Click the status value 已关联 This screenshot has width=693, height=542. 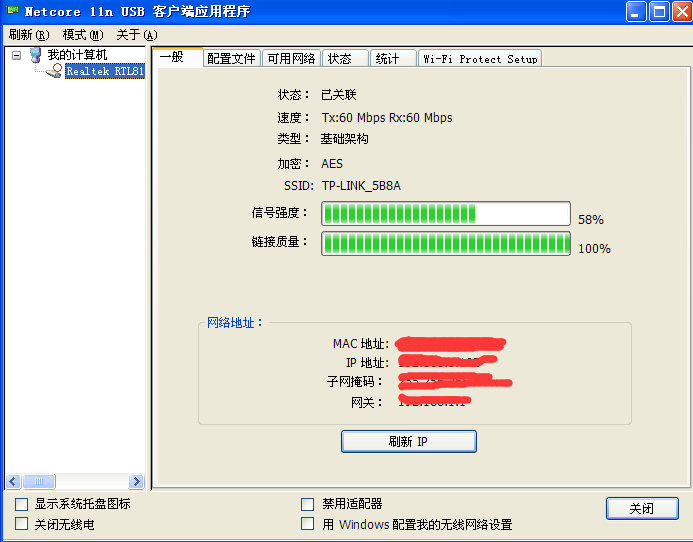(x=339, y=95)
